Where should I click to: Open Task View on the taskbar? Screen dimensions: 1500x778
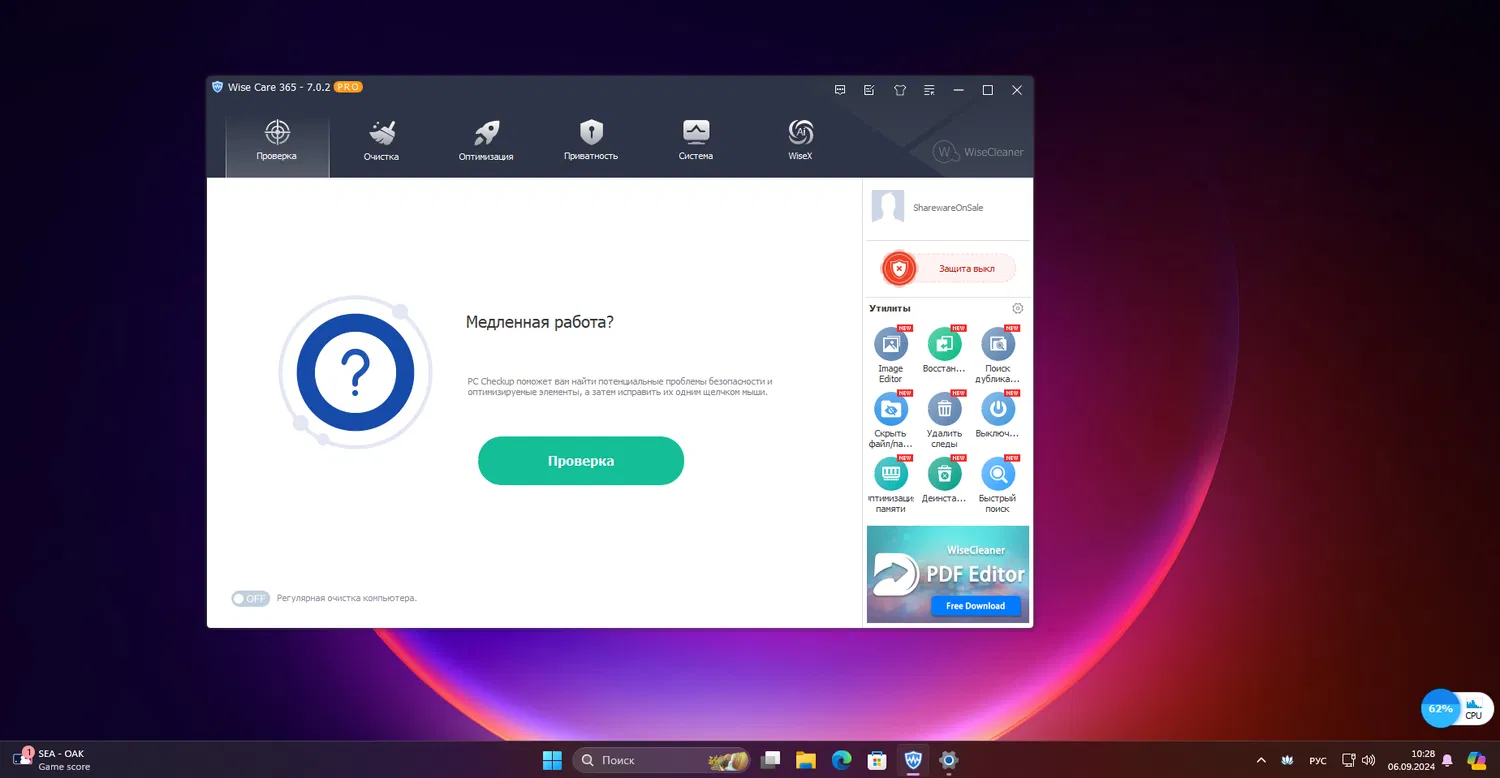pyautogui.click(x=770, y=760)
